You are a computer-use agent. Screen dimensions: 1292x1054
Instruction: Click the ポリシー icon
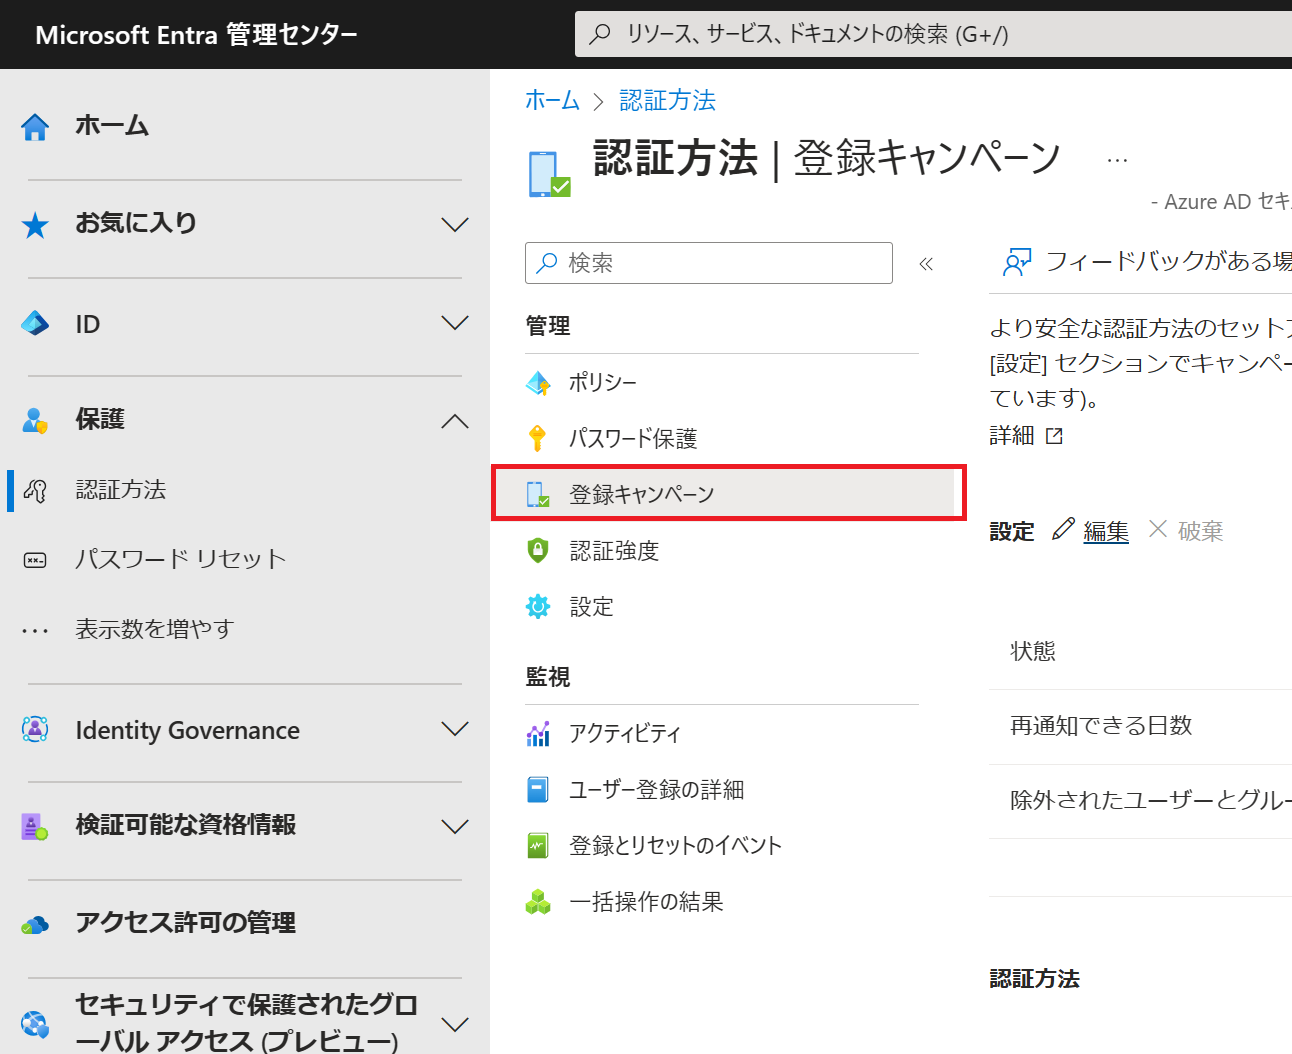point(538,383)
